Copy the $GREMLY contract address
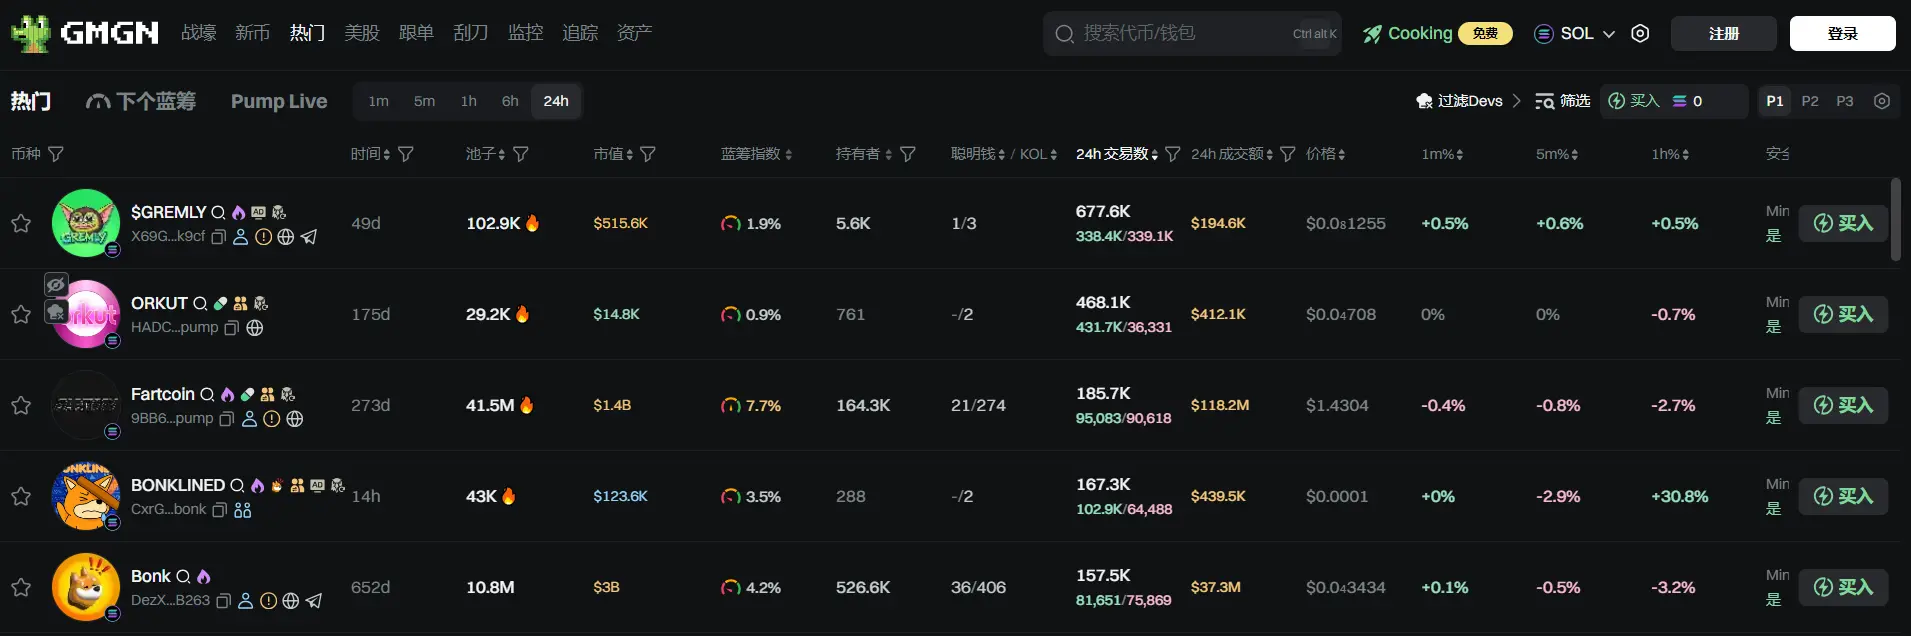Screen dimensions: 1911x636 (x=219, y=237)
